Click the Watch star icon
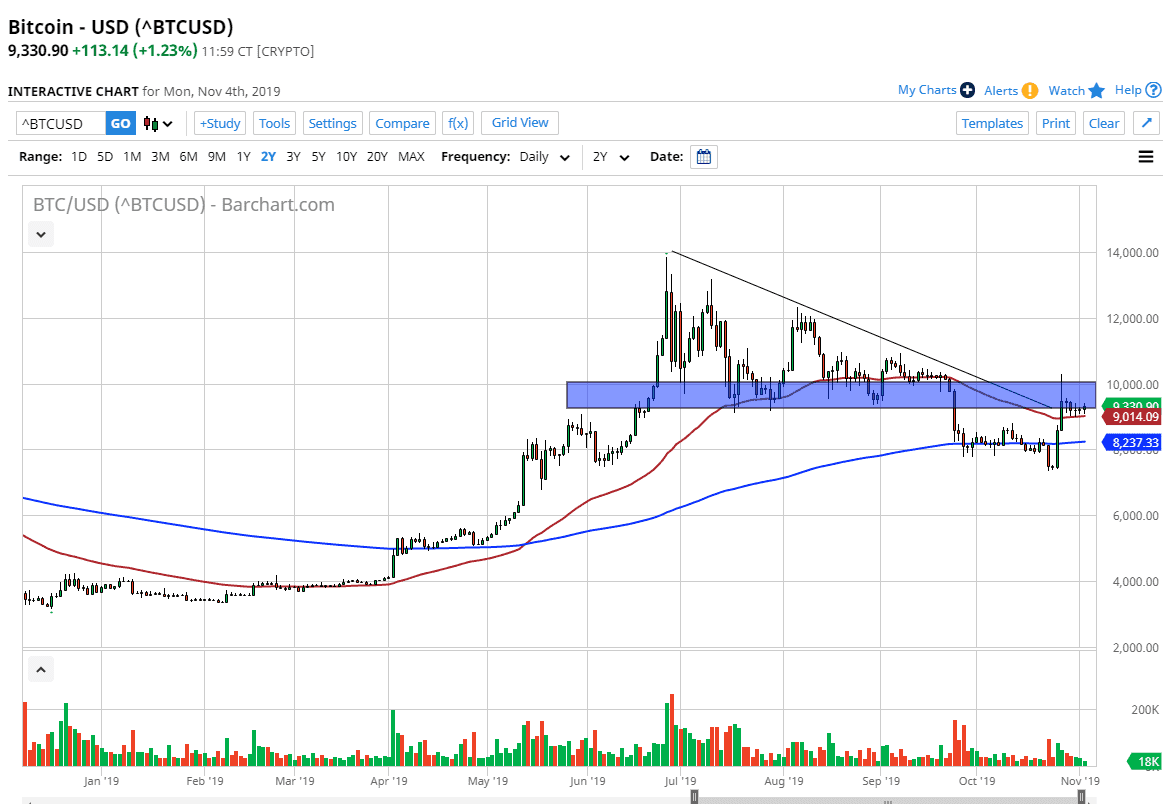The image size is (1167, 804). tap(1096, 89)
